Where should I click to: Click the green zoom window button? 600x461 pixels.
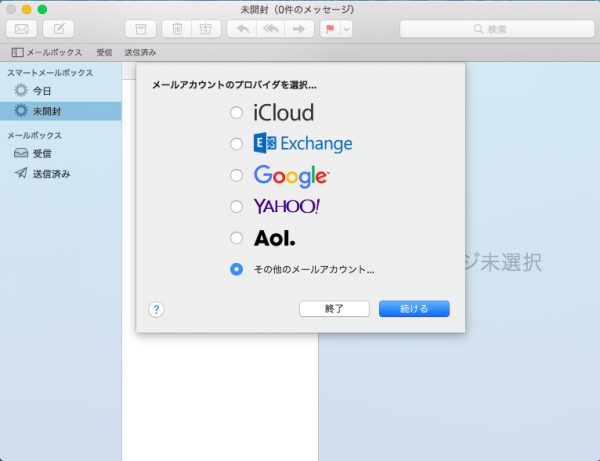[42, 9]
